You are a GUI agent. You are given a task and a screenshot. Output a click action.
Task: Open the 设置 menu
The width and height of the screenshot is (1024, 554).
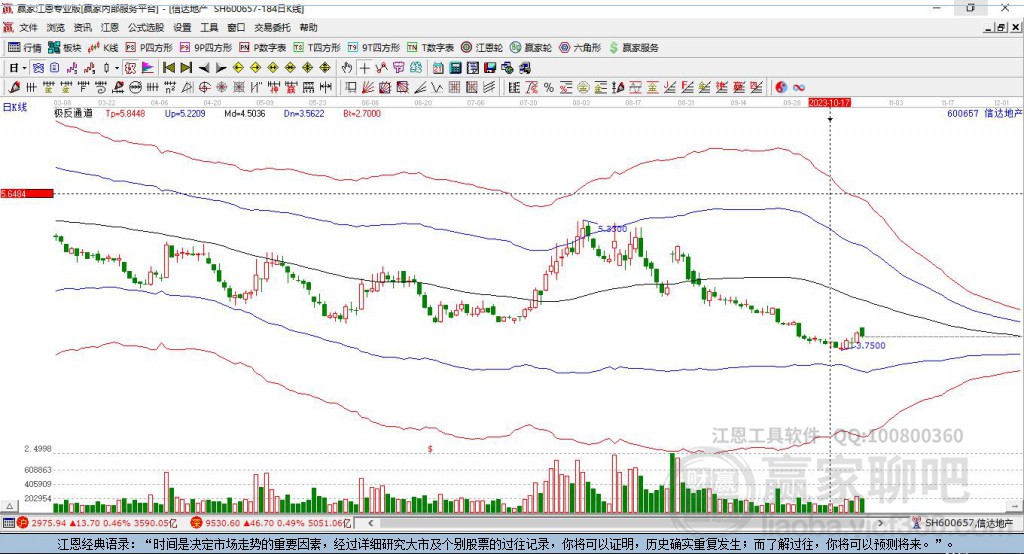[182, 27]
